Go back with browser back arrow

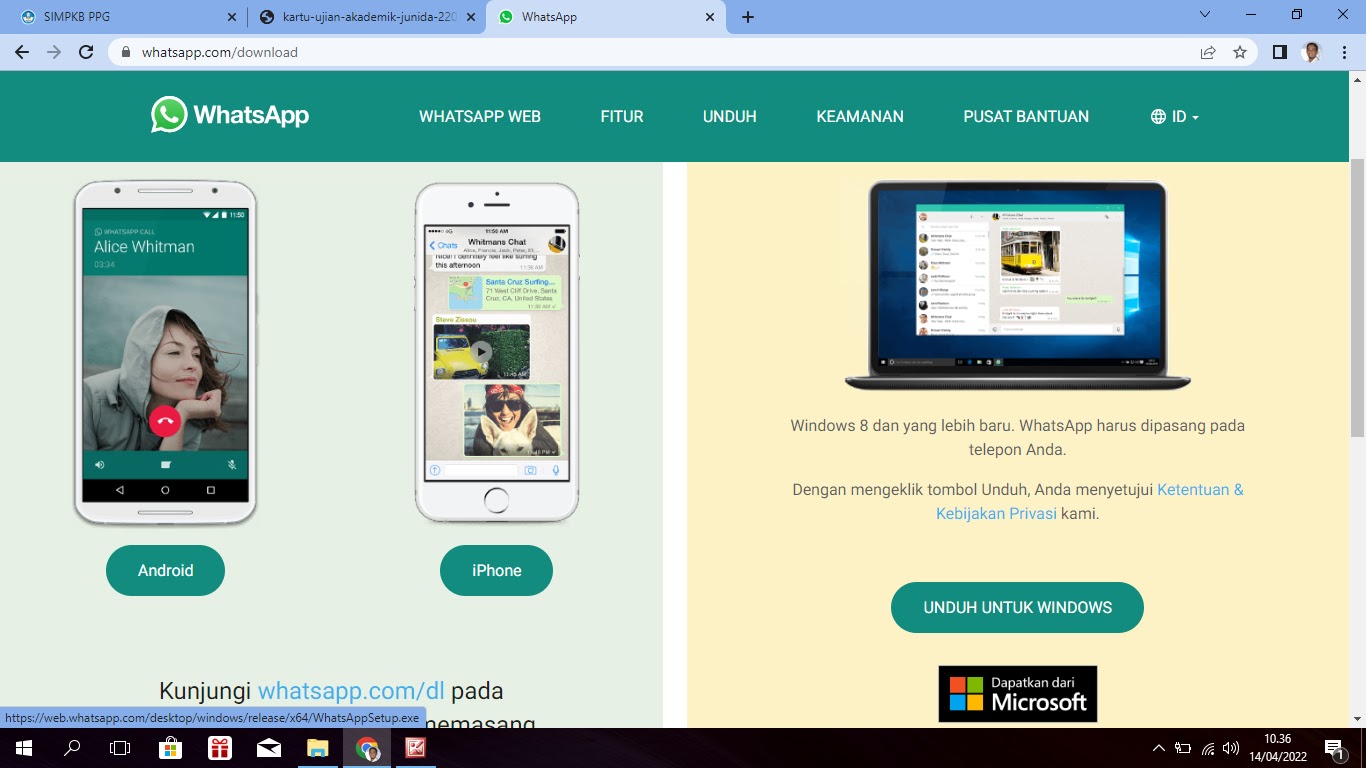[x=22, y=52]
